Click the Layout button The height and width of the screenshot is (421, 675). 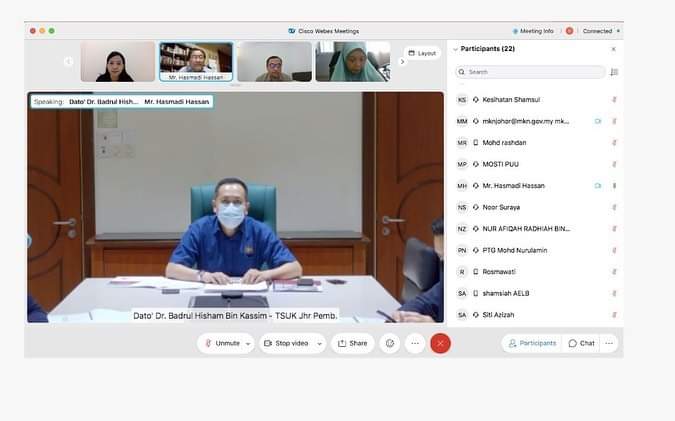click(422, 53)
